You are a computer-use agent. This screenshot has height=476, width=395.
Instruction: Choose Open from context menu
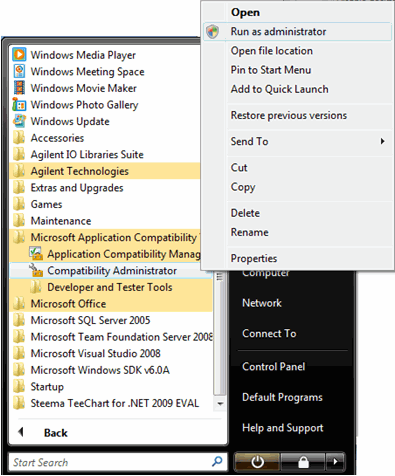[245, 12]
